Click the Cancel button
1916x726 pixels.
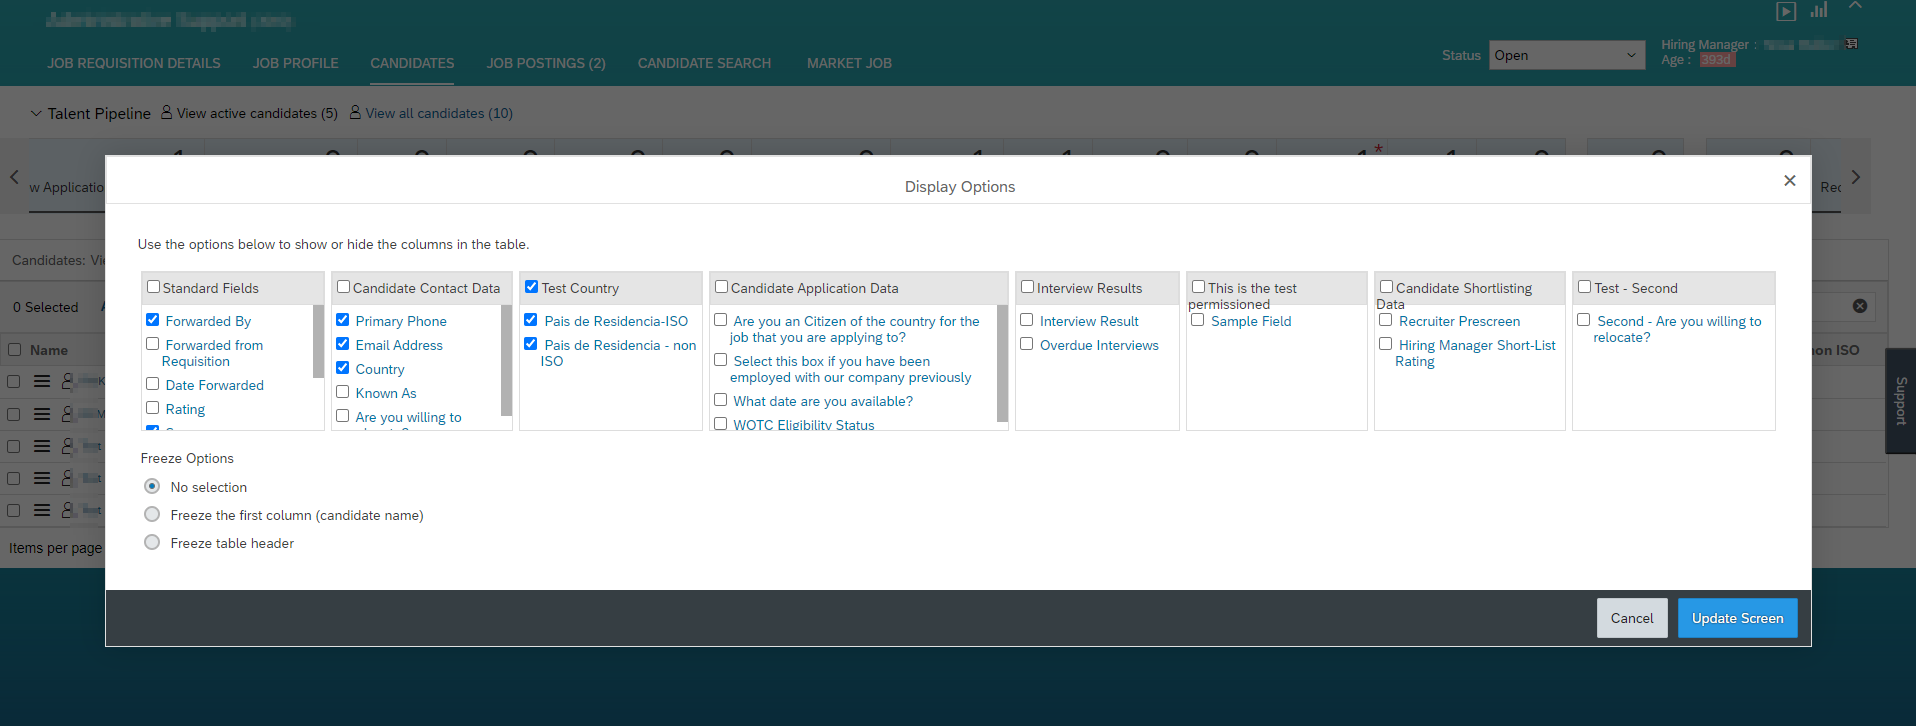1632,618
